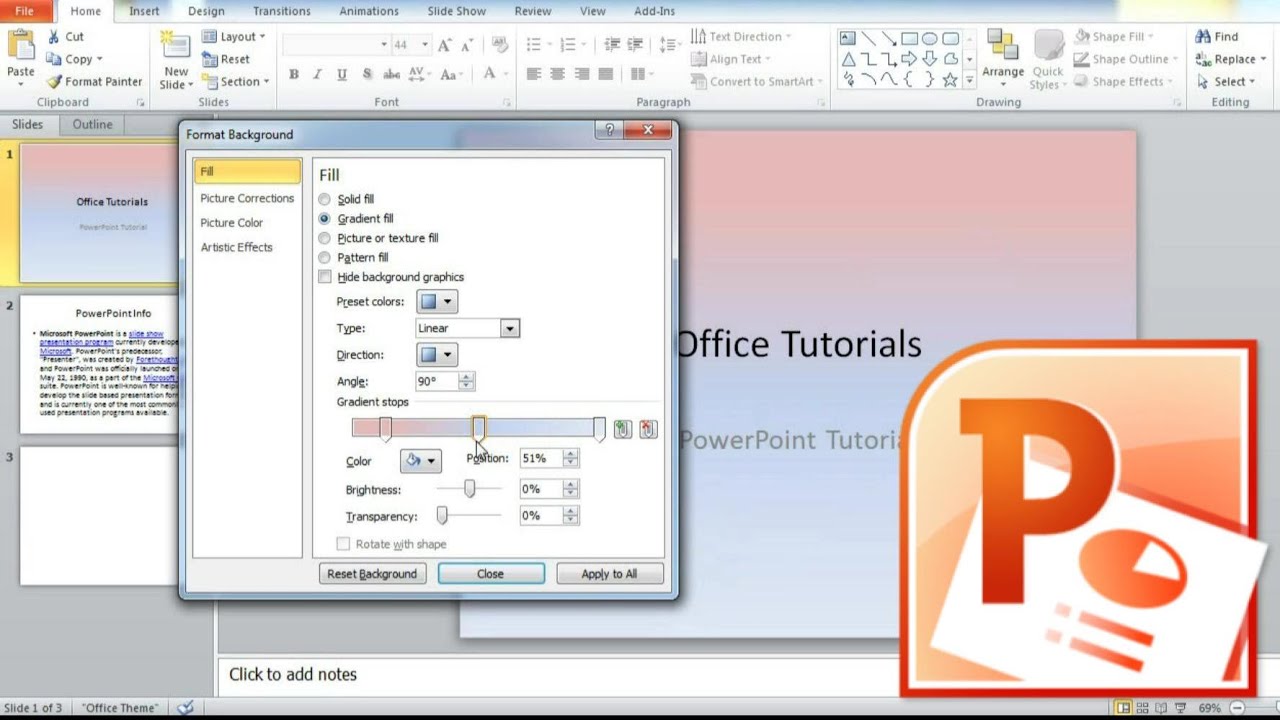Switch to the Insert ribbon tab
1280x720 pixels.
pos(144,11)
